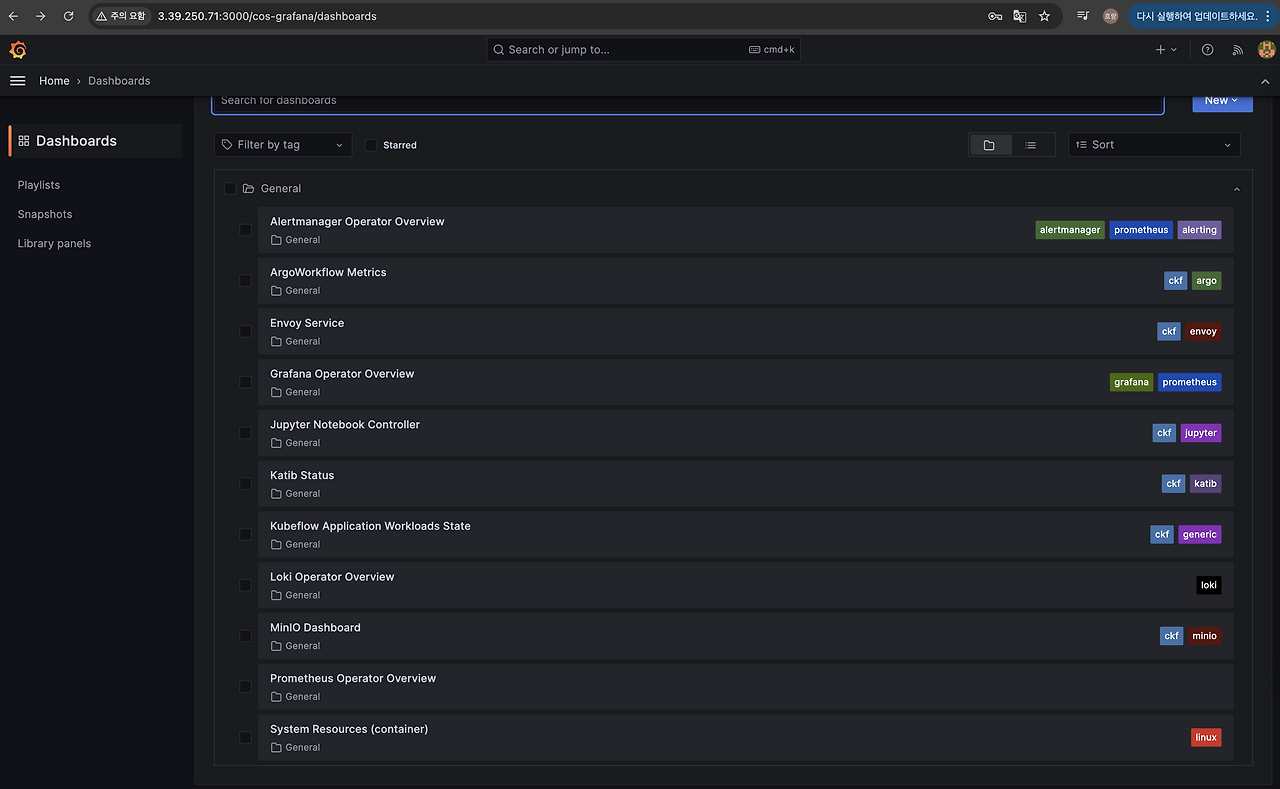
Task: Click the alertmanager tag
Action: click(1070, 230)
